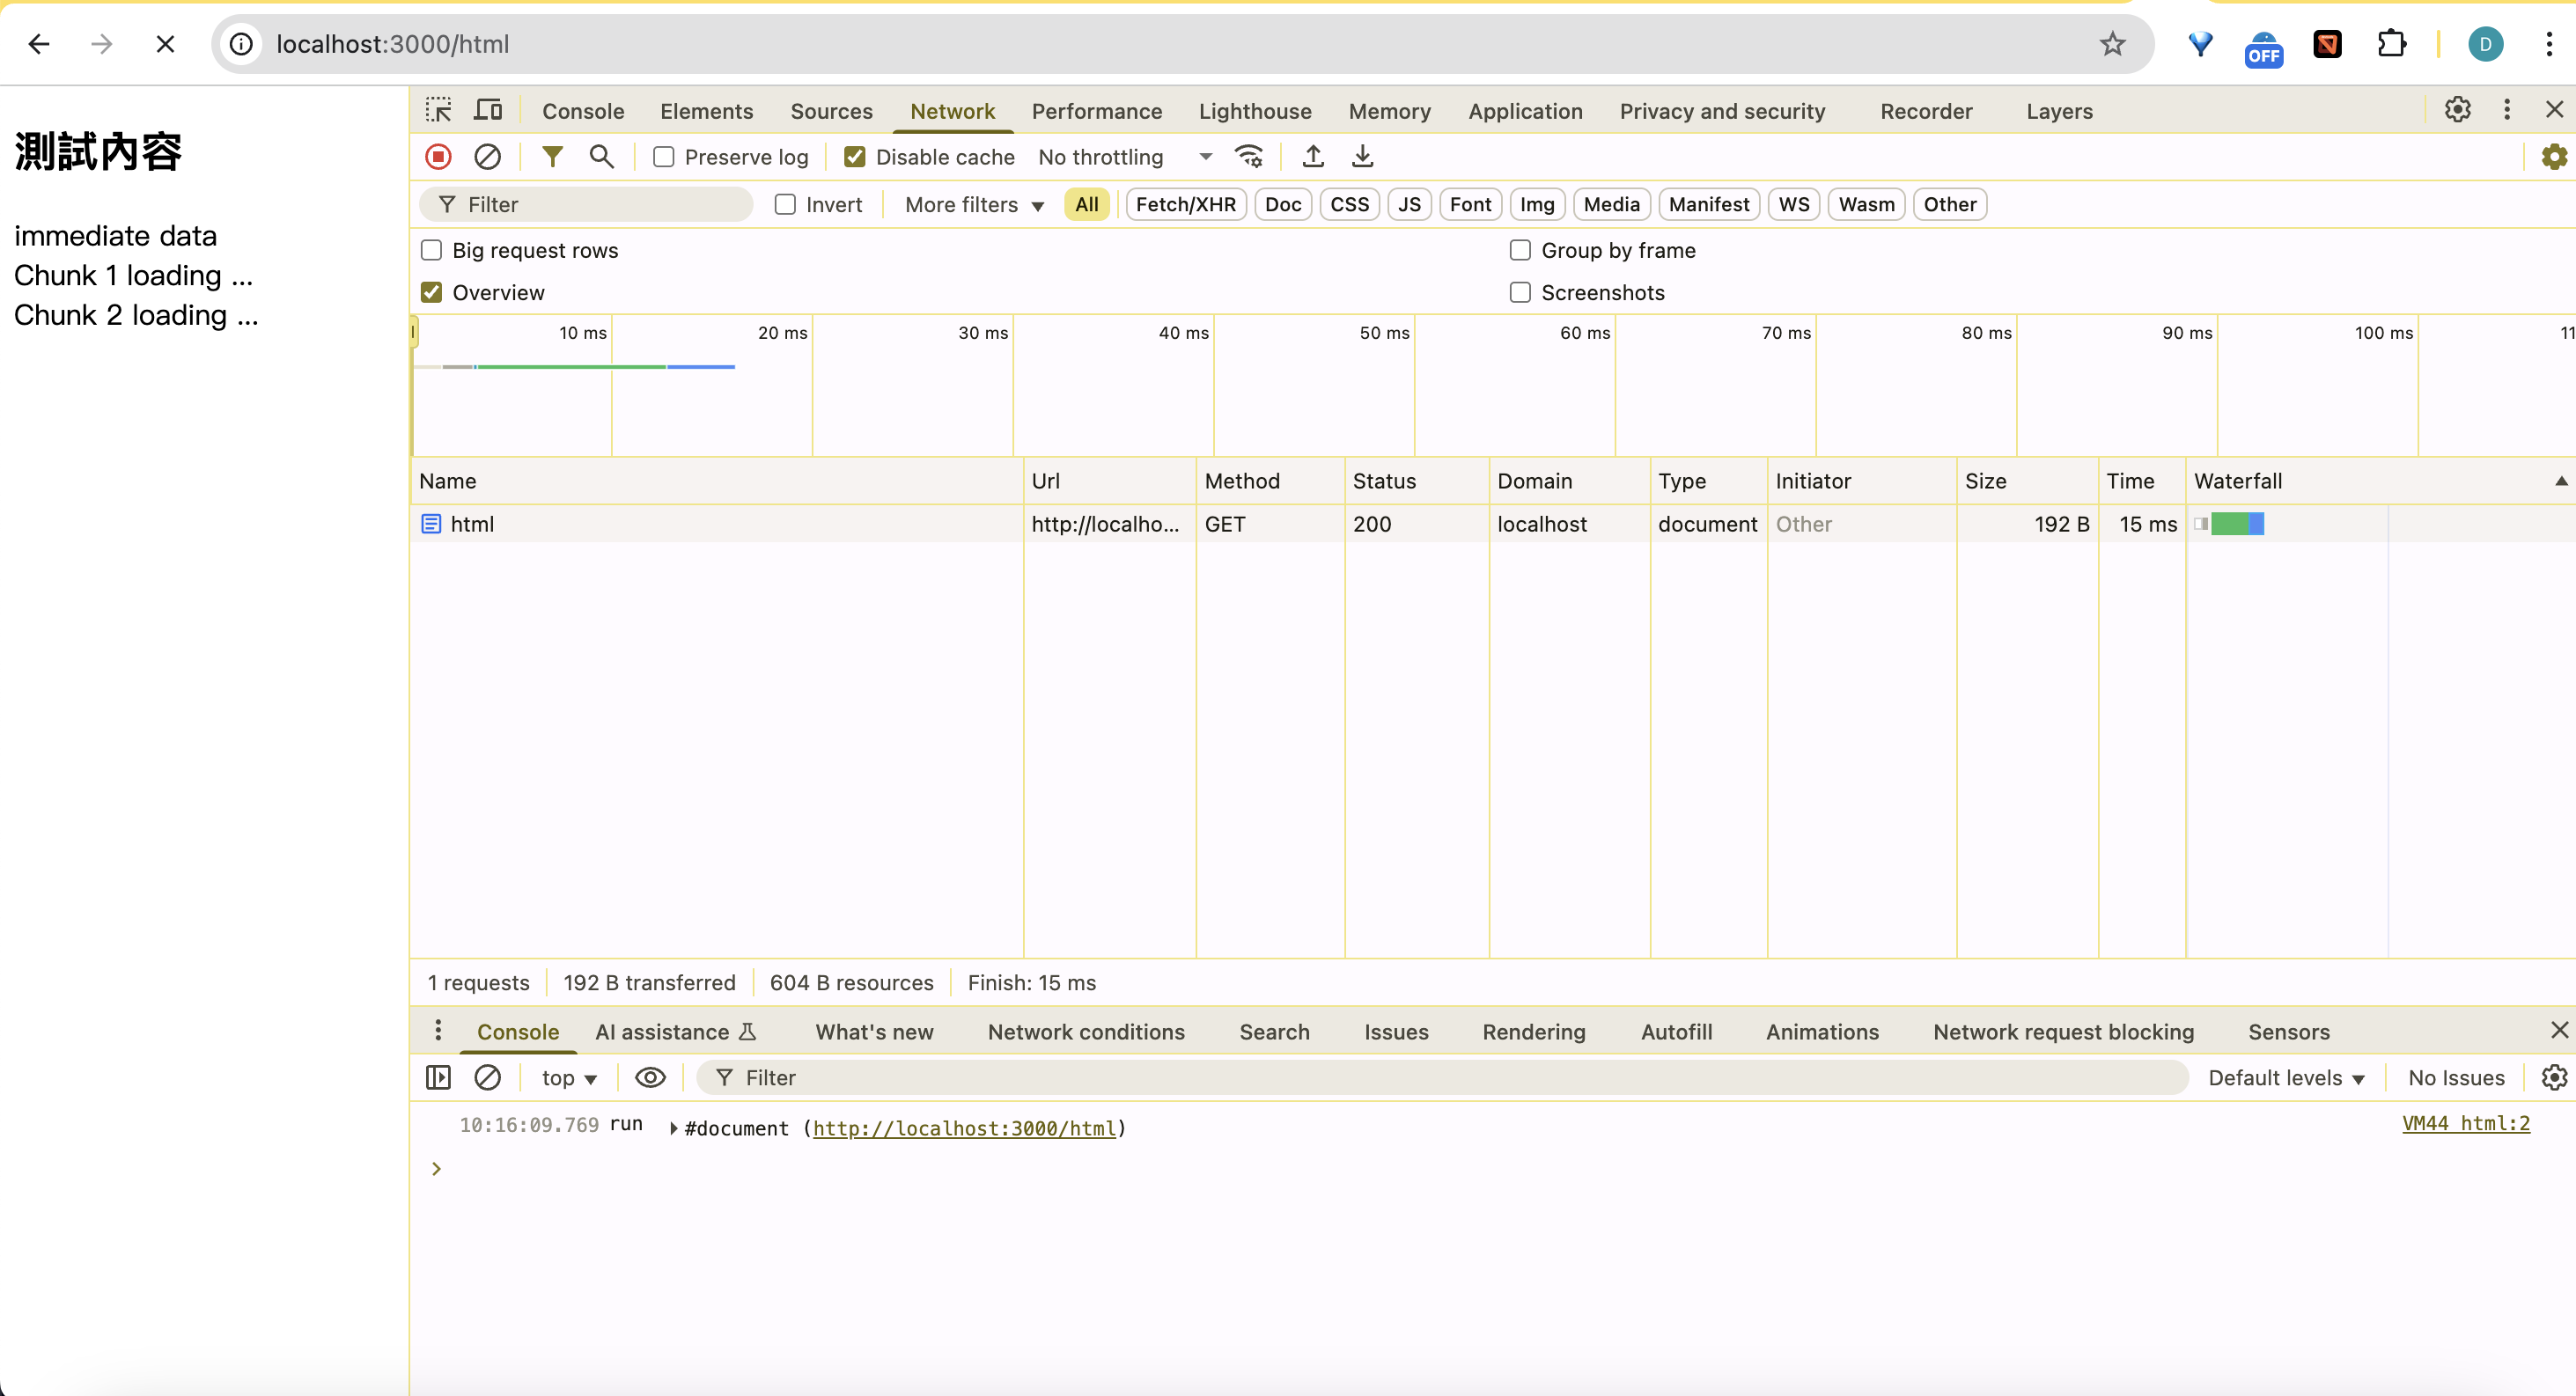This screenshot has width=2576, height=1396.
Task: Toggle console live expression eye icon
Action: 650,1077
